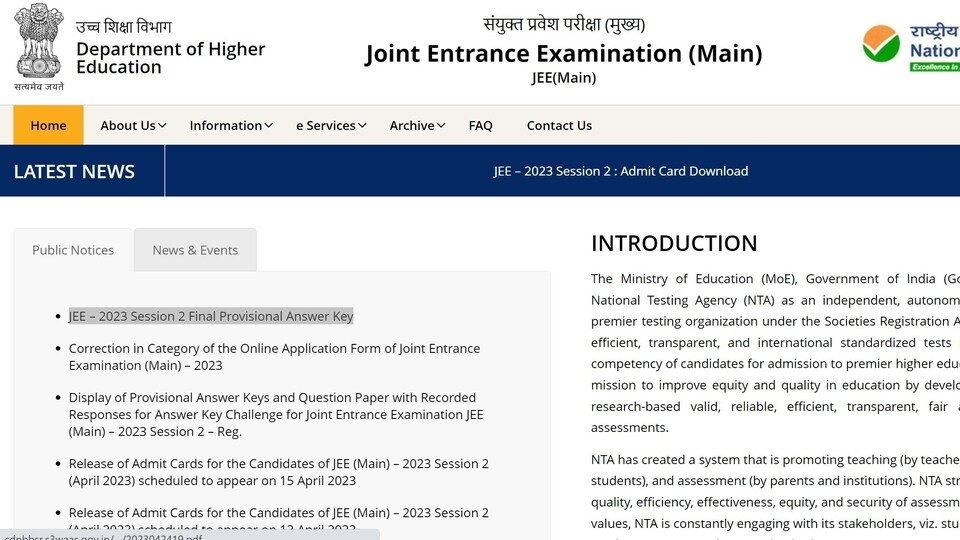Click the Session 2 Admit Card Download ticker
960x540 pixels.
[621, 171]
